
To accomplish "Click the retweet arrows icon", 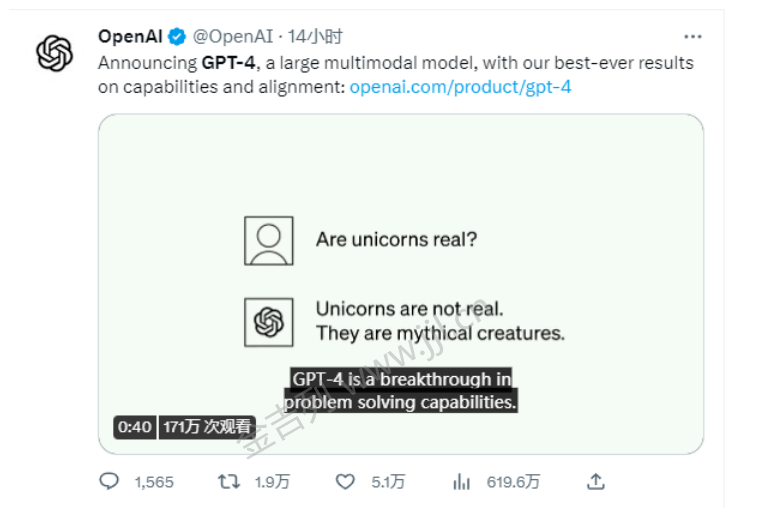I will click(229, 482).
